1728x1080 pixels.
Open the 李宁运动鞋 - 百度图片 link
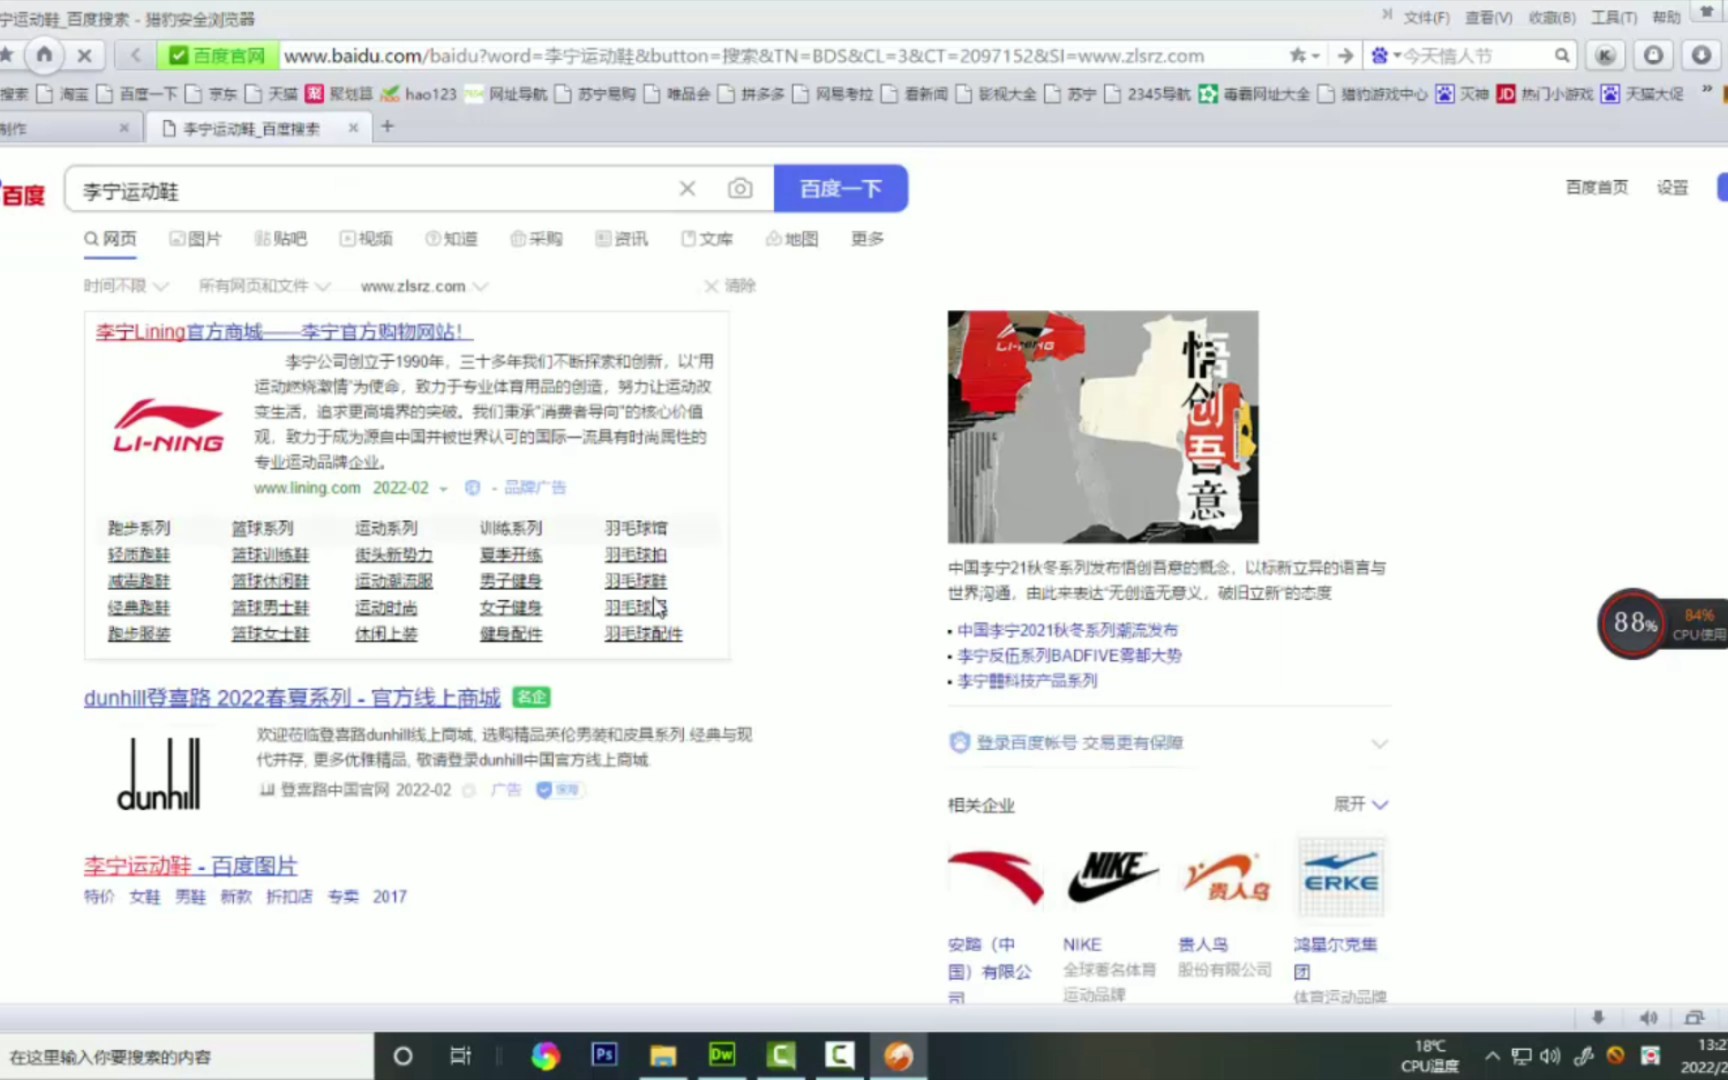tap(191, 866)
